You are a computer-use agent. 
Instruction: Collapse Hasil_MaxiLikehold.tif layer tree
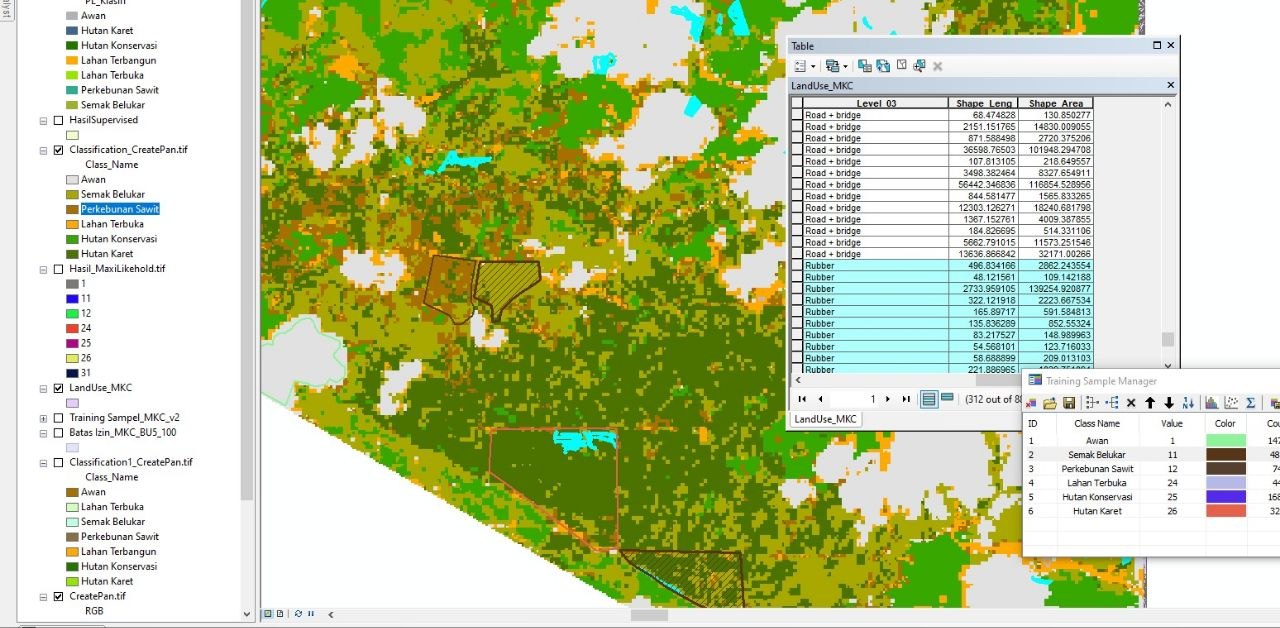pyautogui.click(x=43, y=269)
